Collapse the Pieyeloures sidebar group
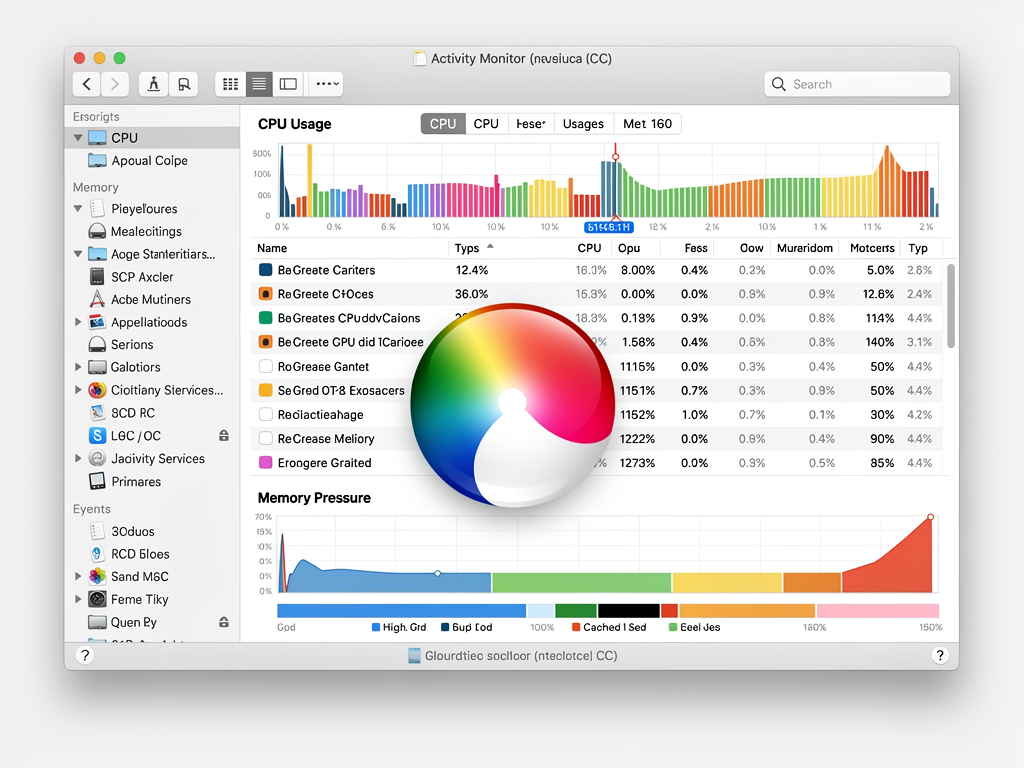The width and height of the screenshot is (1024, 768). pyautogui.click(x=78, y=209)
